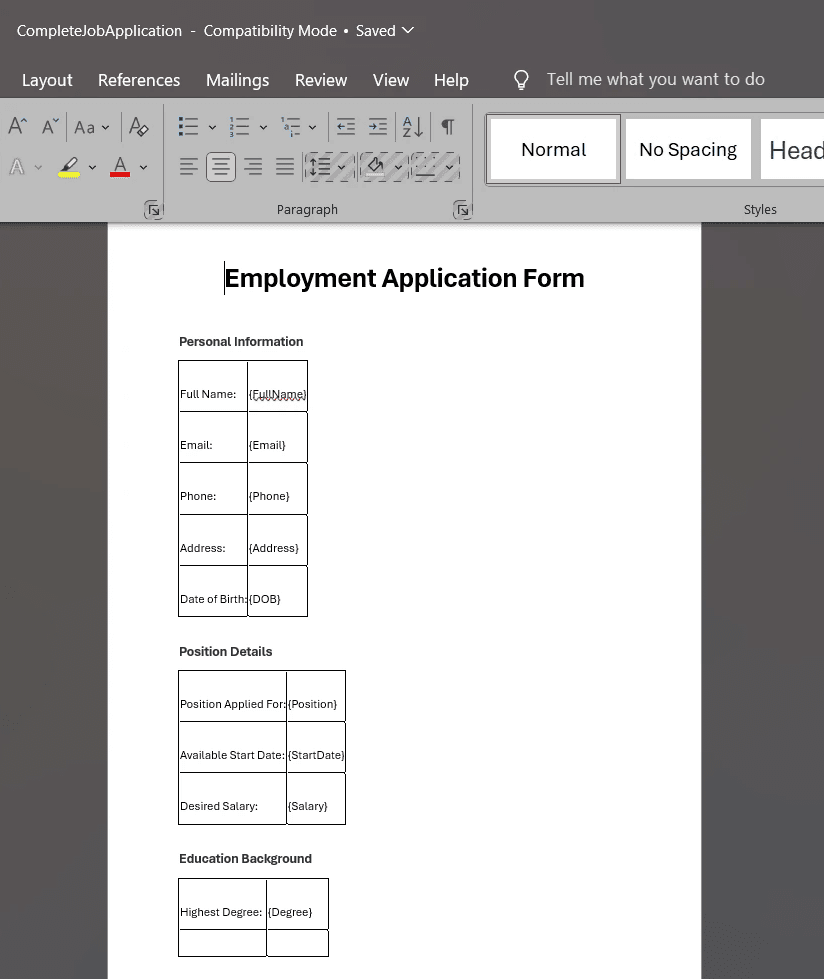This screenshot has width=824, height=979.
Task: Open the highlight color dropdown arrow
Action: coord(92,167)
